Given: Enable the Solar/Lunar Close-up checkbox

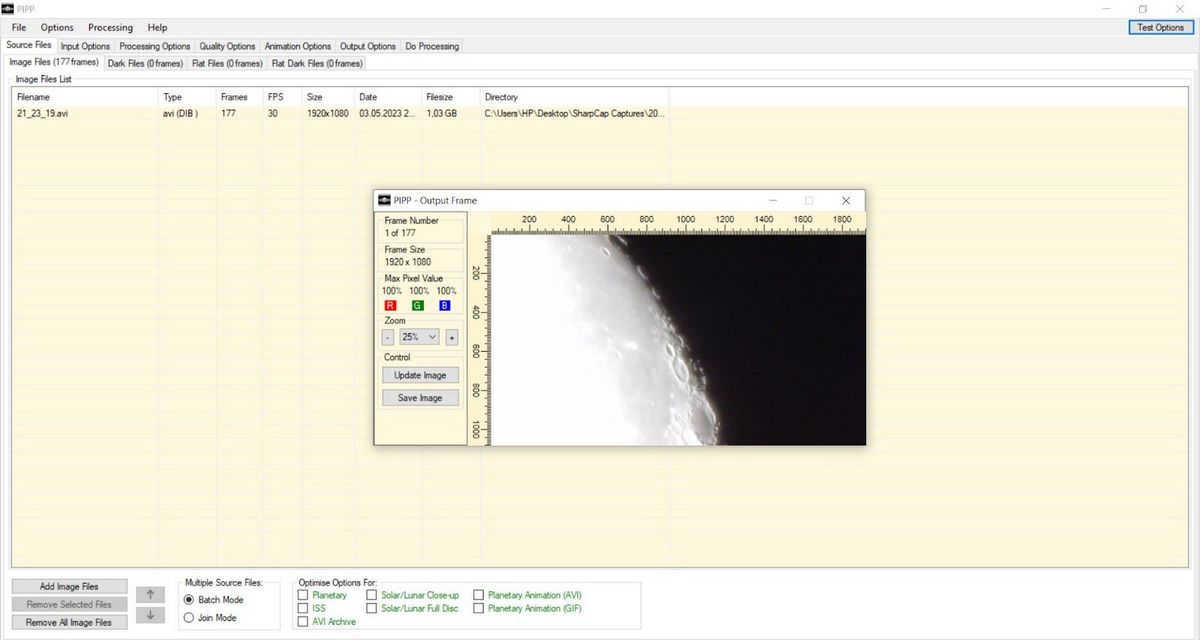Looking at the screenshot, I should point(372,595).
